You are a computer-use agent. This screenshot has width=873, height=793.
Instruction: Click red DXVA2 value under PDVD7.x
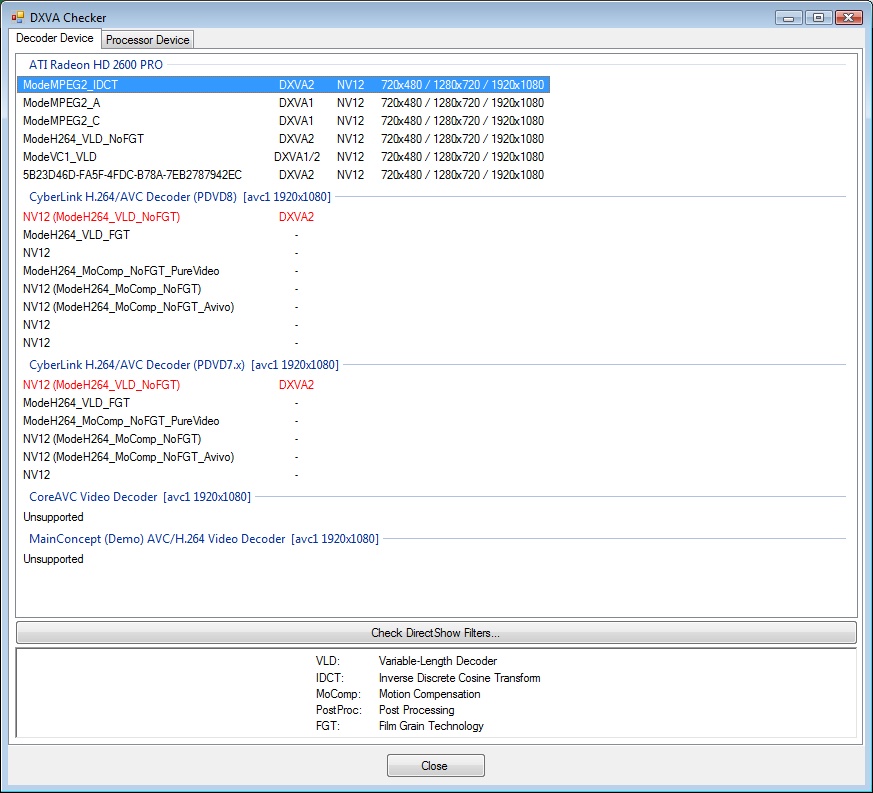tap(296, 385)
